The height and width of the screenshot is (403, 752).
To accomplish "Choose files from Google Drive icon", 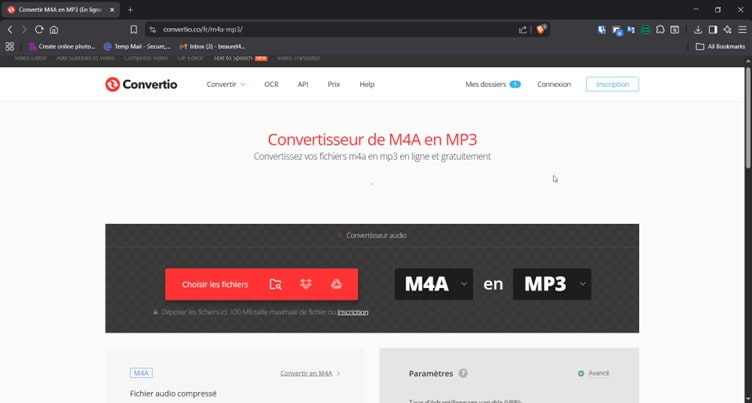I will [337, 284].
